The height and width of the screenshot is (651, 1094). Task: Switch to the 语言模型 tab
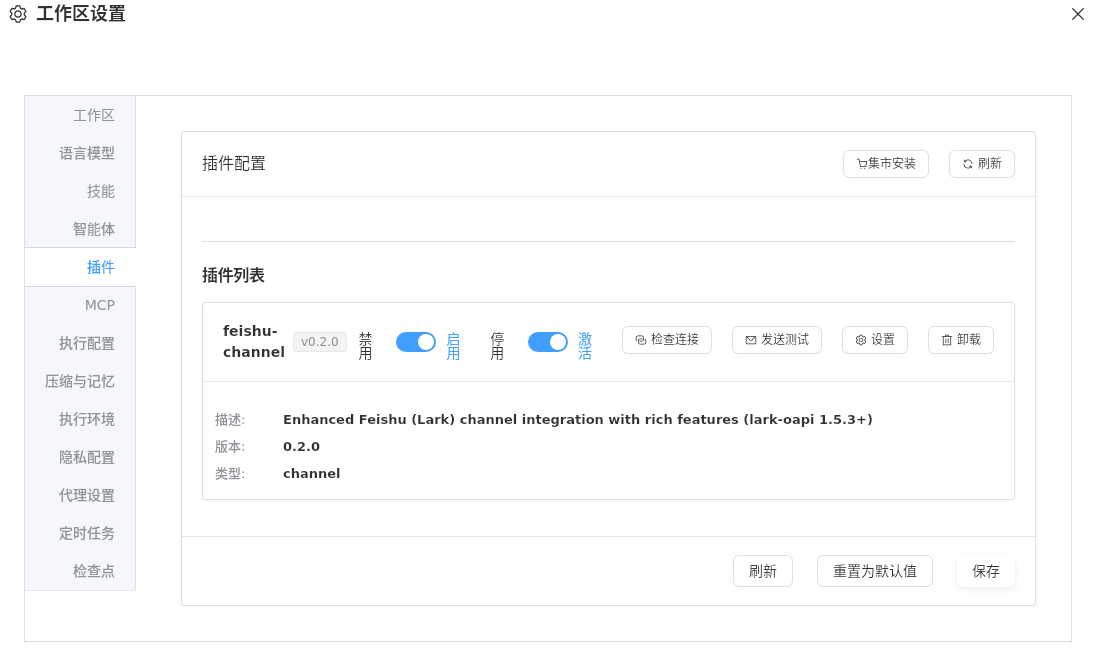click(86, 153)
